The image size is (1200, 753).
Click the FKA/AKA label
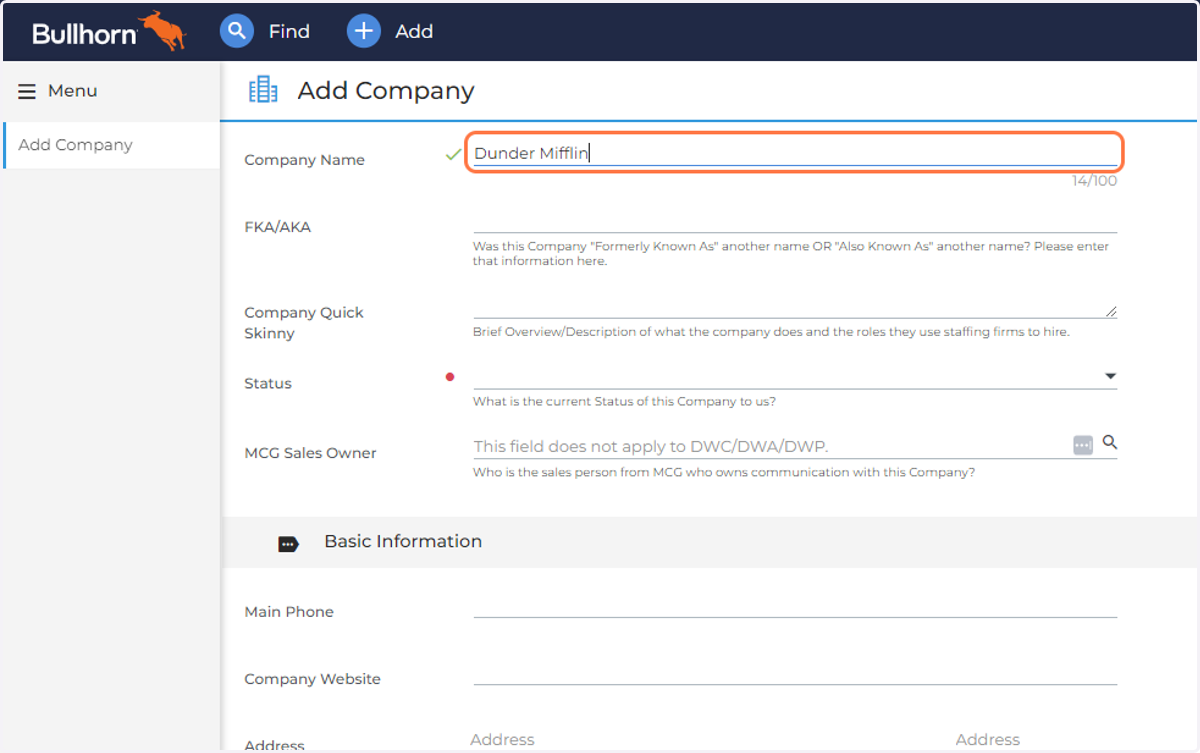tap(277, 227)
